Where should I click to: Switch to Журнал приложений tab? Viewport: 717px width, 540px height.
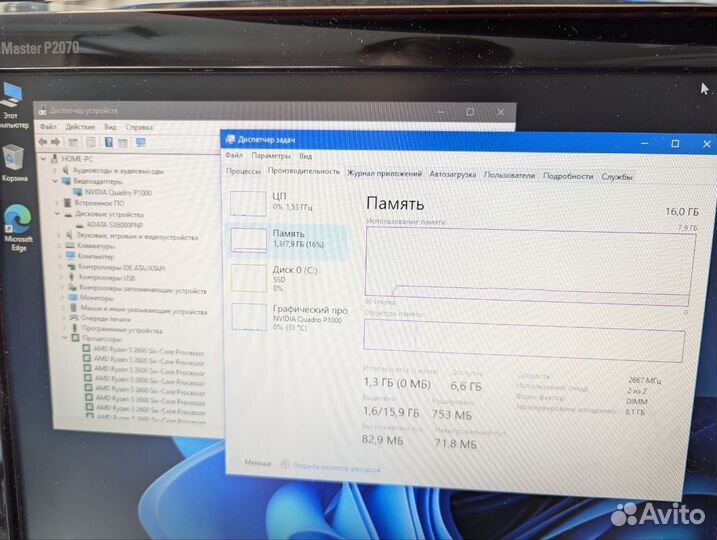point(384,173)
